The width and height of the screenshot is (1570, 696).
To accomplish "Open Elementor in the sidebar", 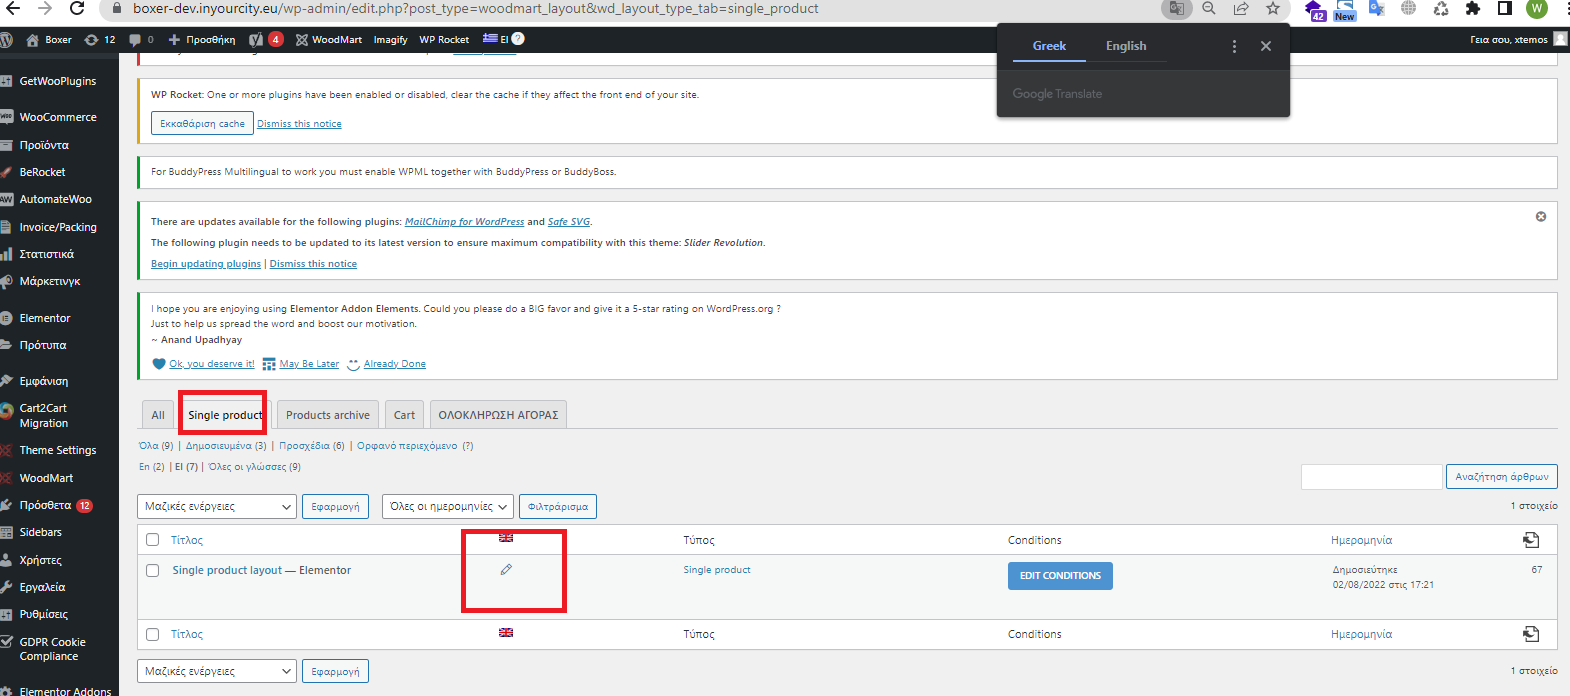I will click(45, 318).
